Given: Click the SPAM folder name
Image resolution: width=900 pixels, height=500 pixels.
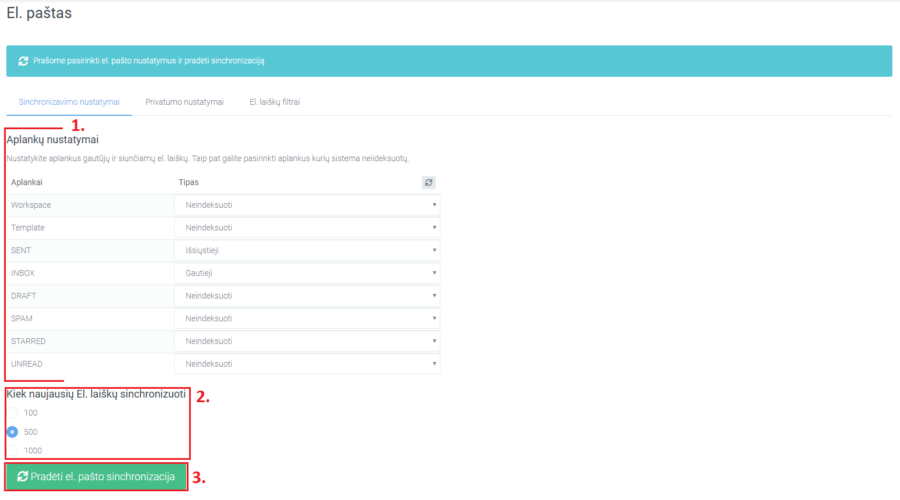Looking at the screenshot, I should click(21, 319).
